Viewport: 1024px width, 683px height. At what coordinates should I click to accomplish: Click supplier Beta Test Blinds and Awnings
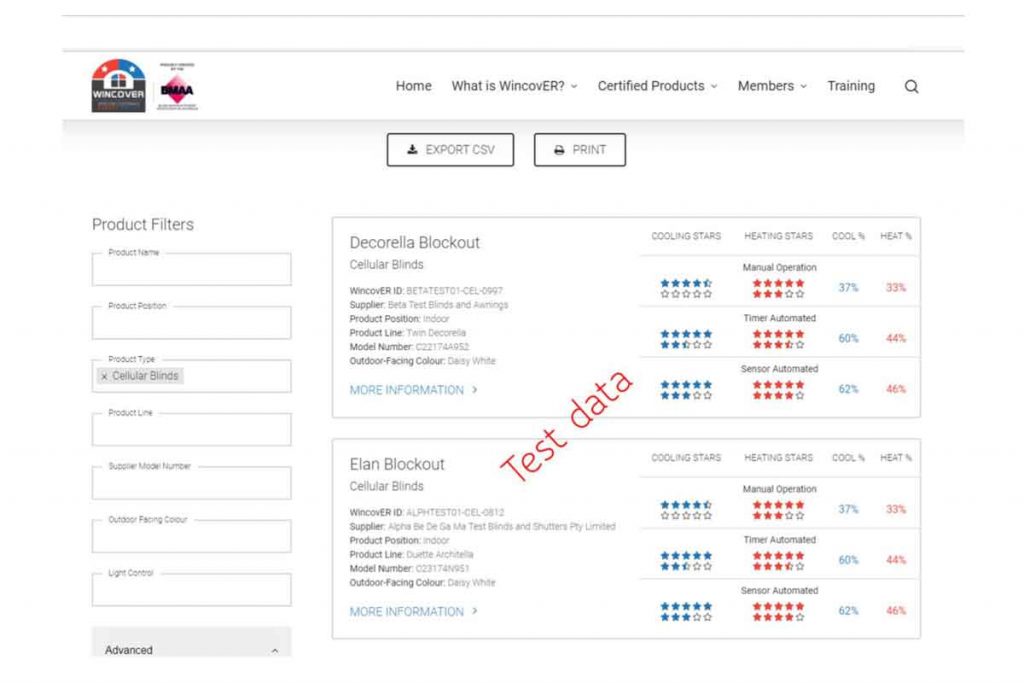pyautogui.click(x=447, y=305)
